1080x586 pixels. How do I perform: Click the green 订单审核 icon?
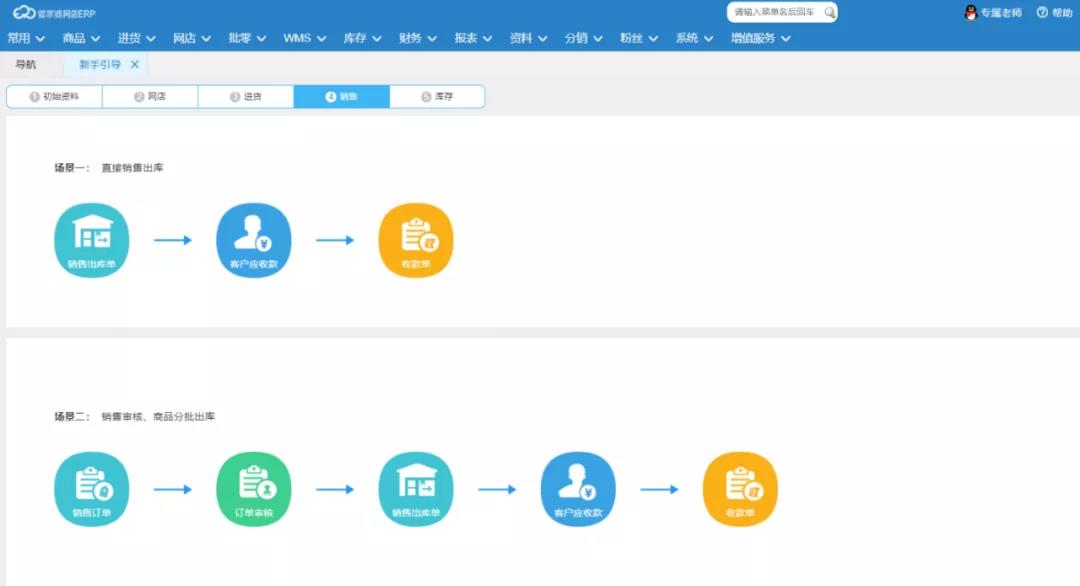(x=253, y=489)
